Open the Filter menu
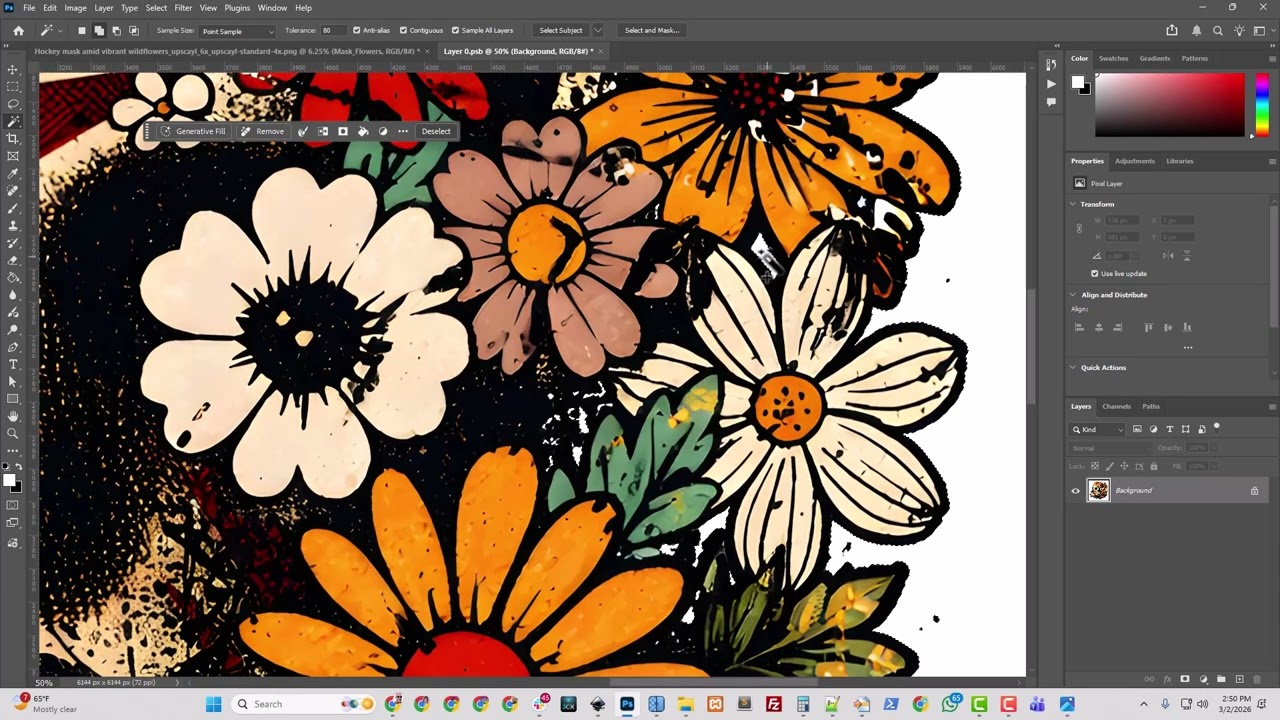 point(183,8)
